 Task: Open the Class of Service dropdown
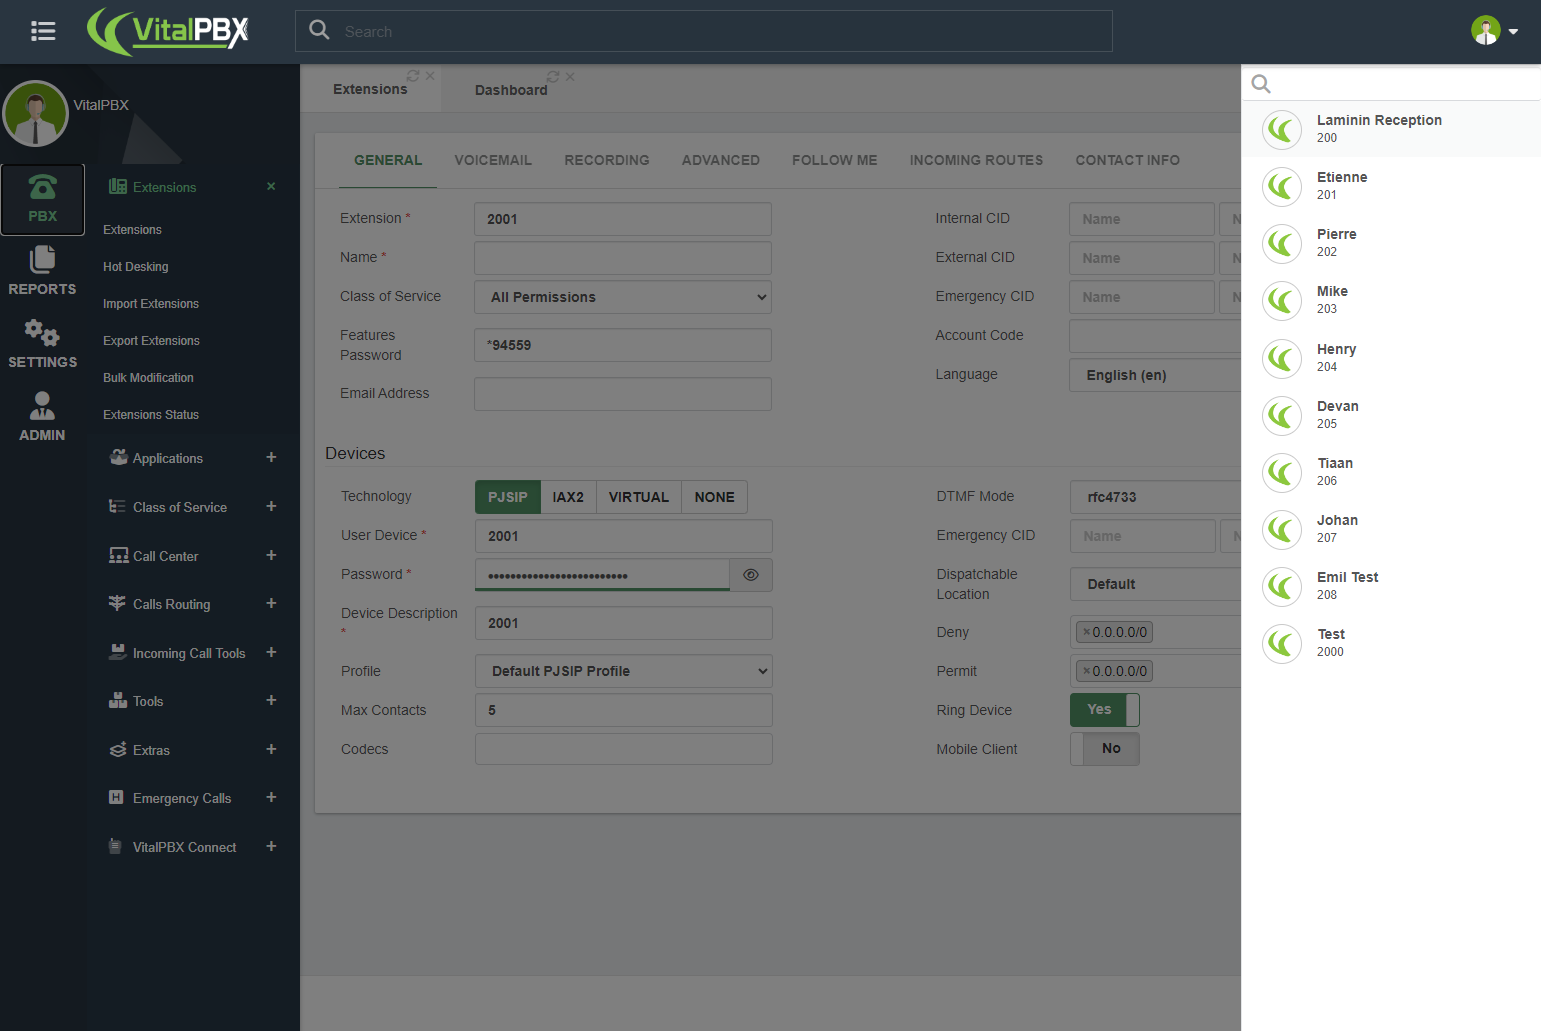tap(623, 297)
